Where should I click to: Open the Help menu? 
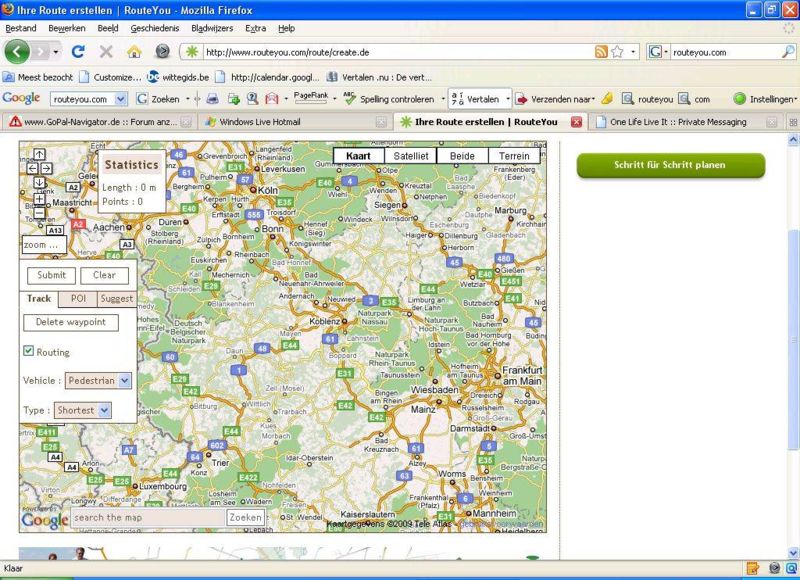(x=287, y=29)
